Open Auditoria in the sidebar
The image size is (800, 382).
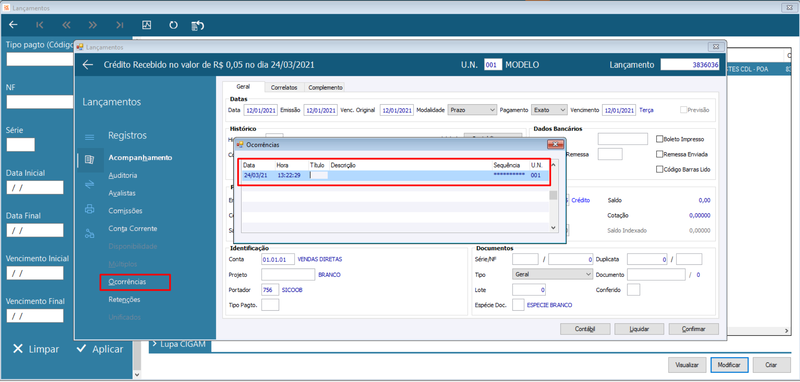pos(122,175)
